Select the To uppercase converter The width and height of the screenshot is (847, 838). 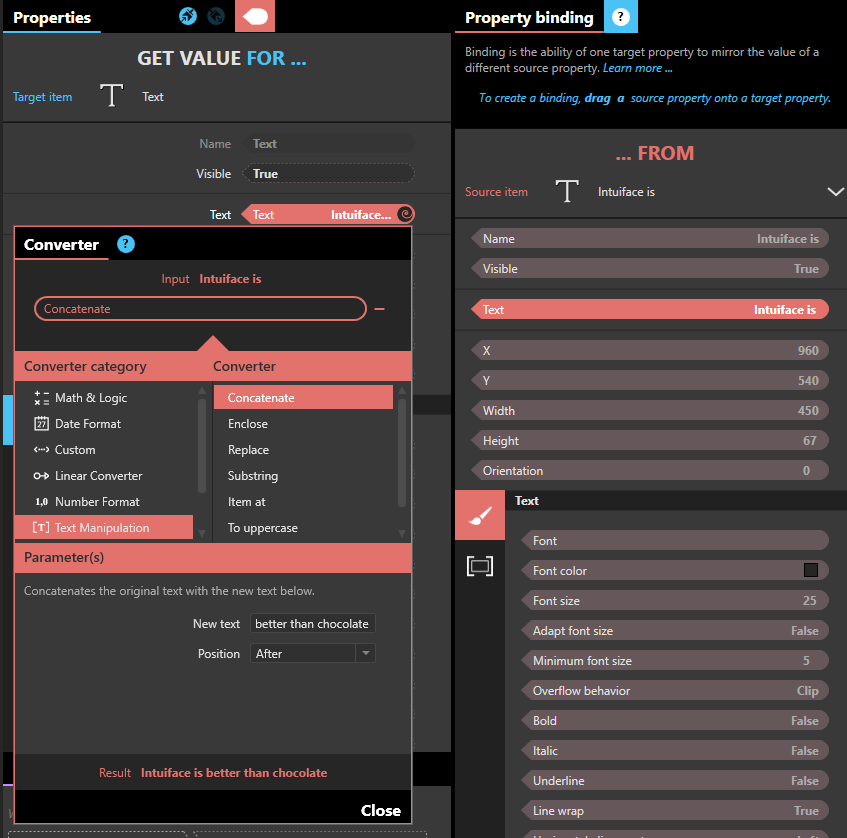click(x=304, y=527)
